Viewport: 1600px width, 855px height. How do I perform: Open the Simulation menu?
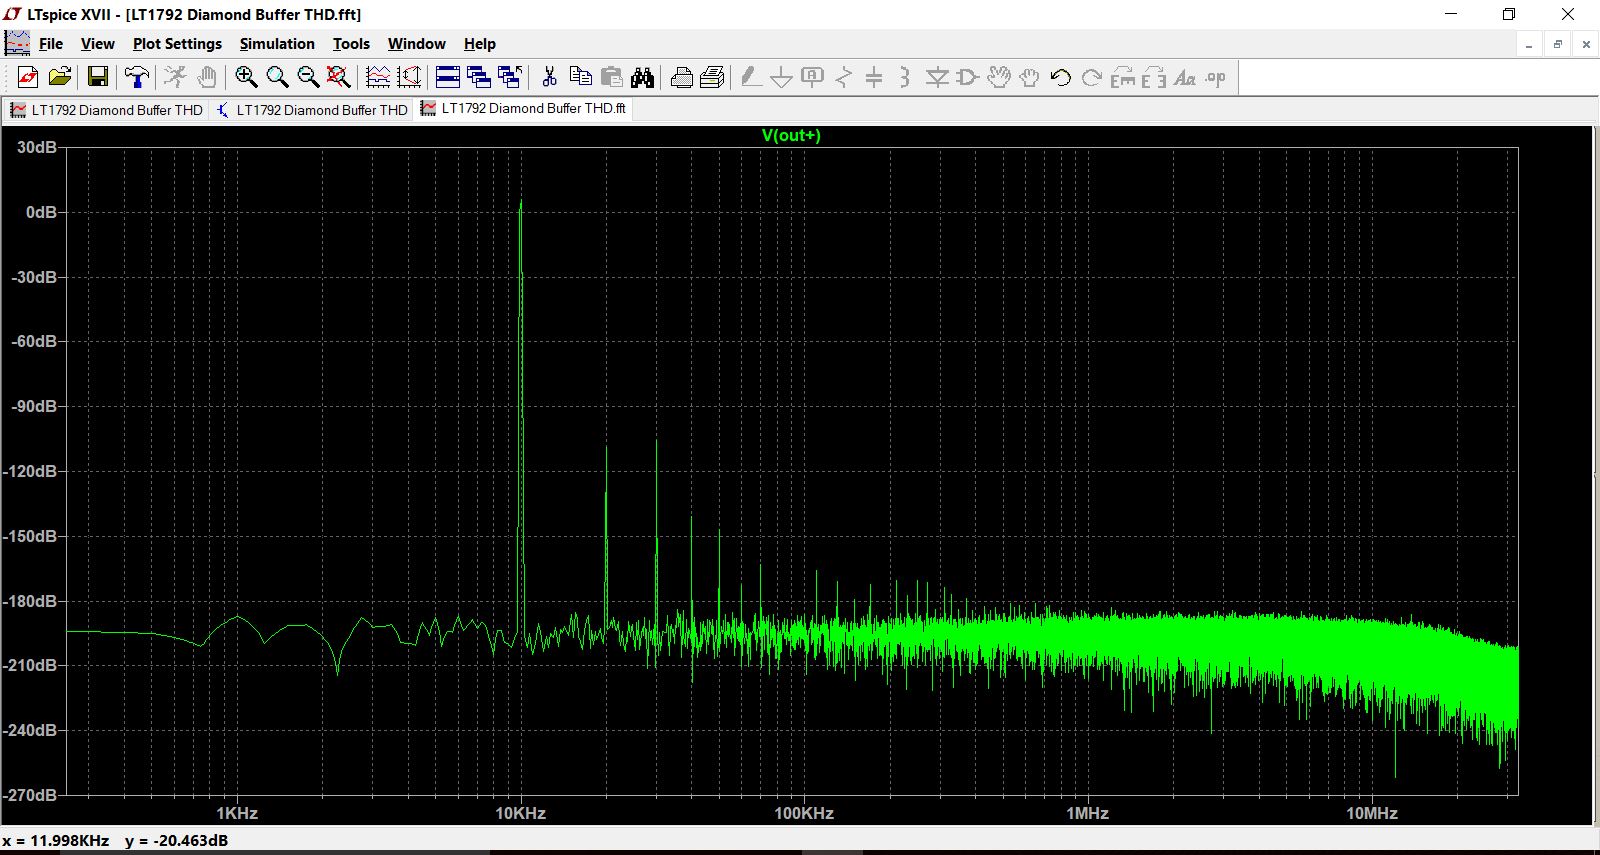pos(277,44)
